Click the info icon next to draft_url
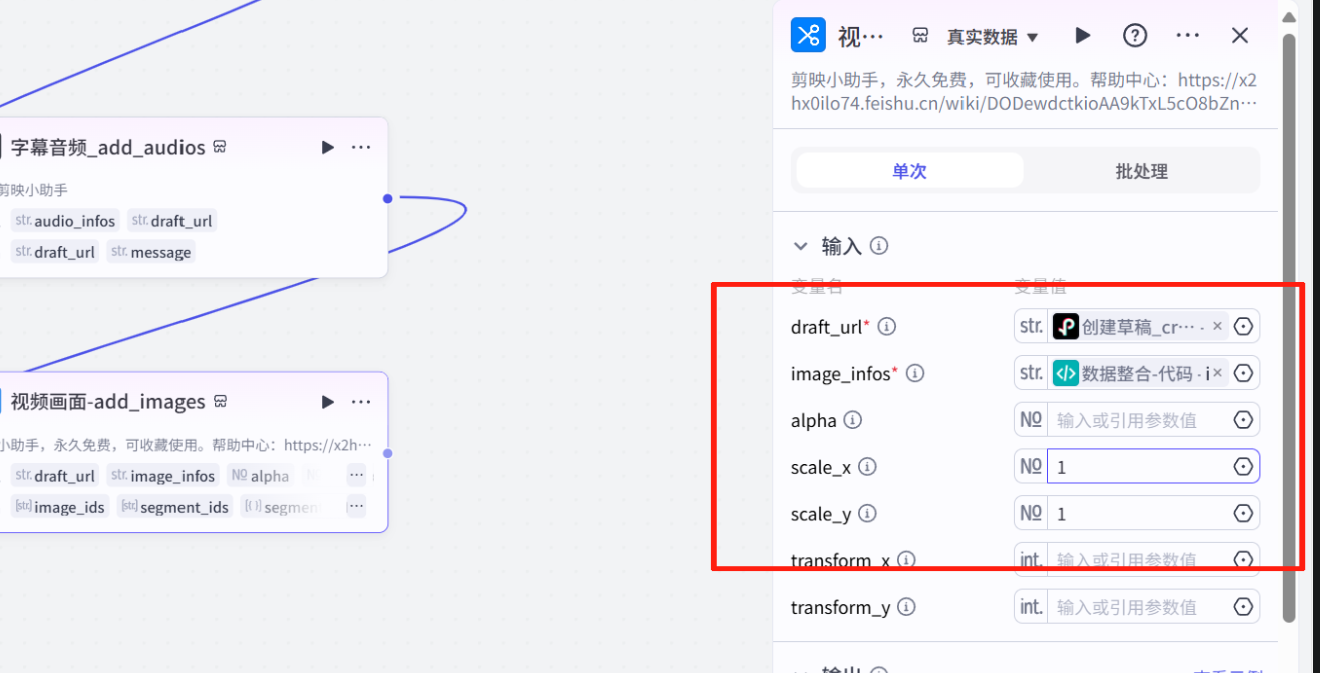This screenshot has height=673, width=1320. (887, 327)
